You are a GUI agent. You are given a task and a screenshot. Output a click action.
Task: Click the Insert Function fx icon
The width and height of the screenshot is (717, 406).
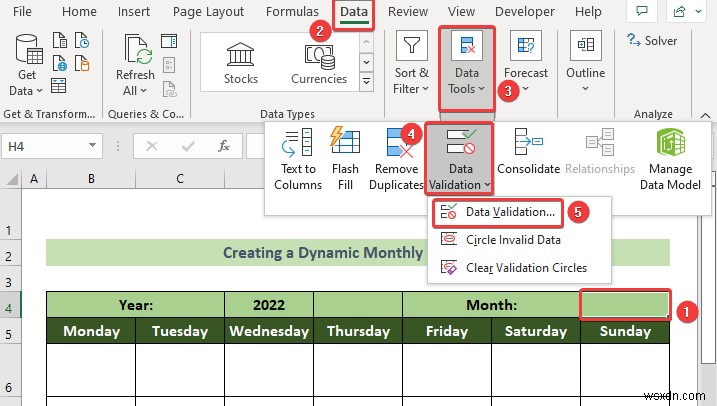224,146
